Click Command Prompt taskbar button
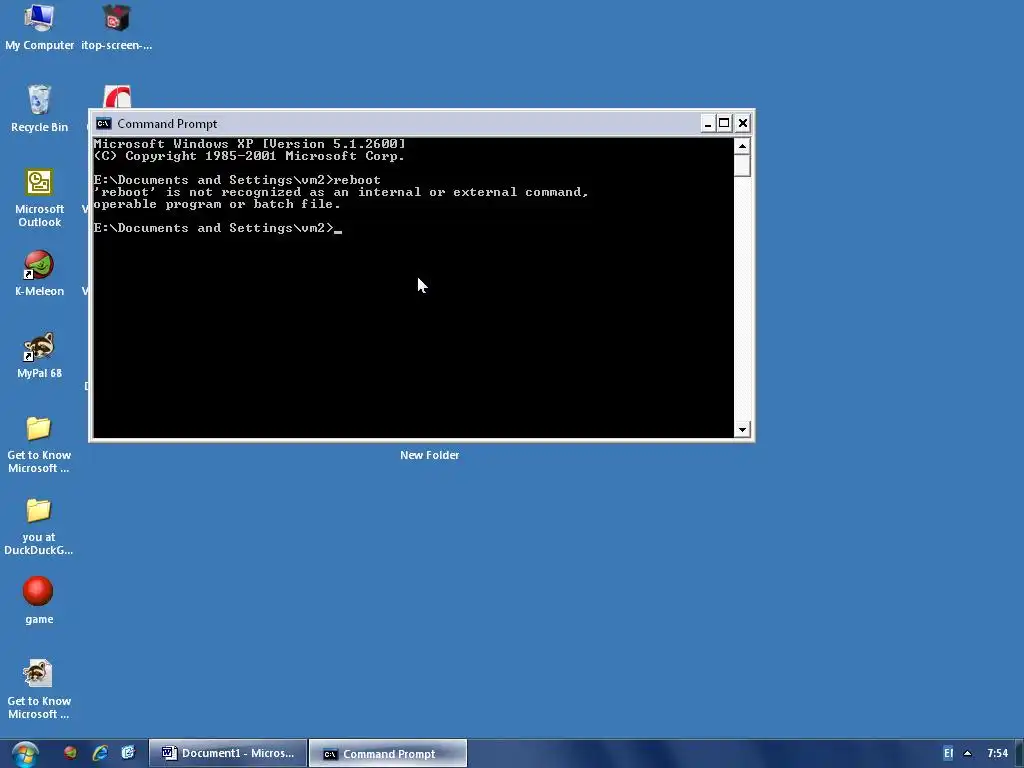This screenshot has width=1024, height=768. coord(388,754)
